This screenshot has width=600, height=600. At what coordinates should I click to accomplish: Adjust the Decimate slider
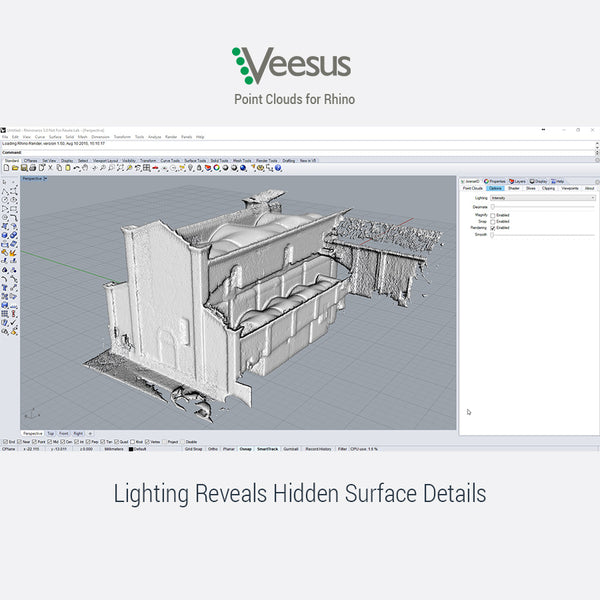(x=492, y=207)
